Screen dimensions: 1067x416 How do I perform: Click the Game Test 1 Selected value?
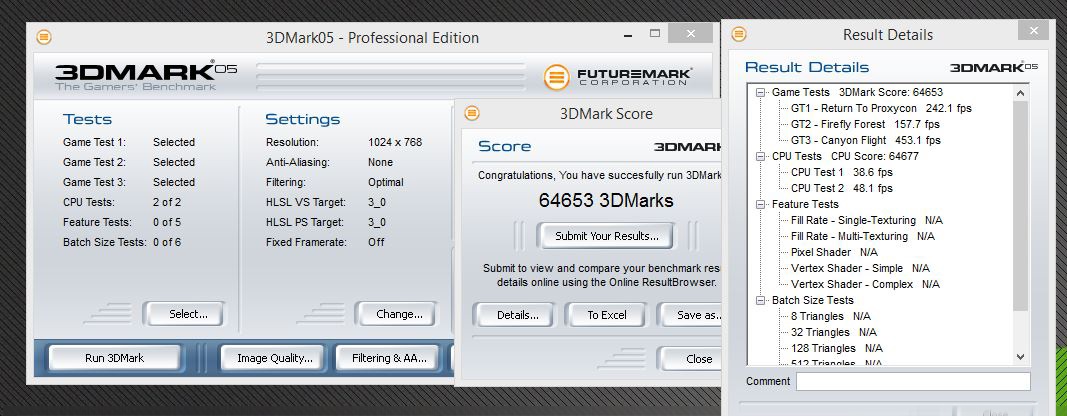coord(174,142)
